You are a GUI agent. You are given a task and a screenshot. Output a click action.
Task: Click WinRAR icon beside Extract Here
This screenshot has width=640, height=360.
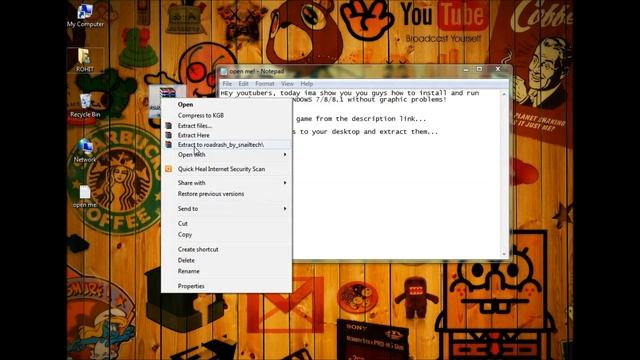point(169,135)
